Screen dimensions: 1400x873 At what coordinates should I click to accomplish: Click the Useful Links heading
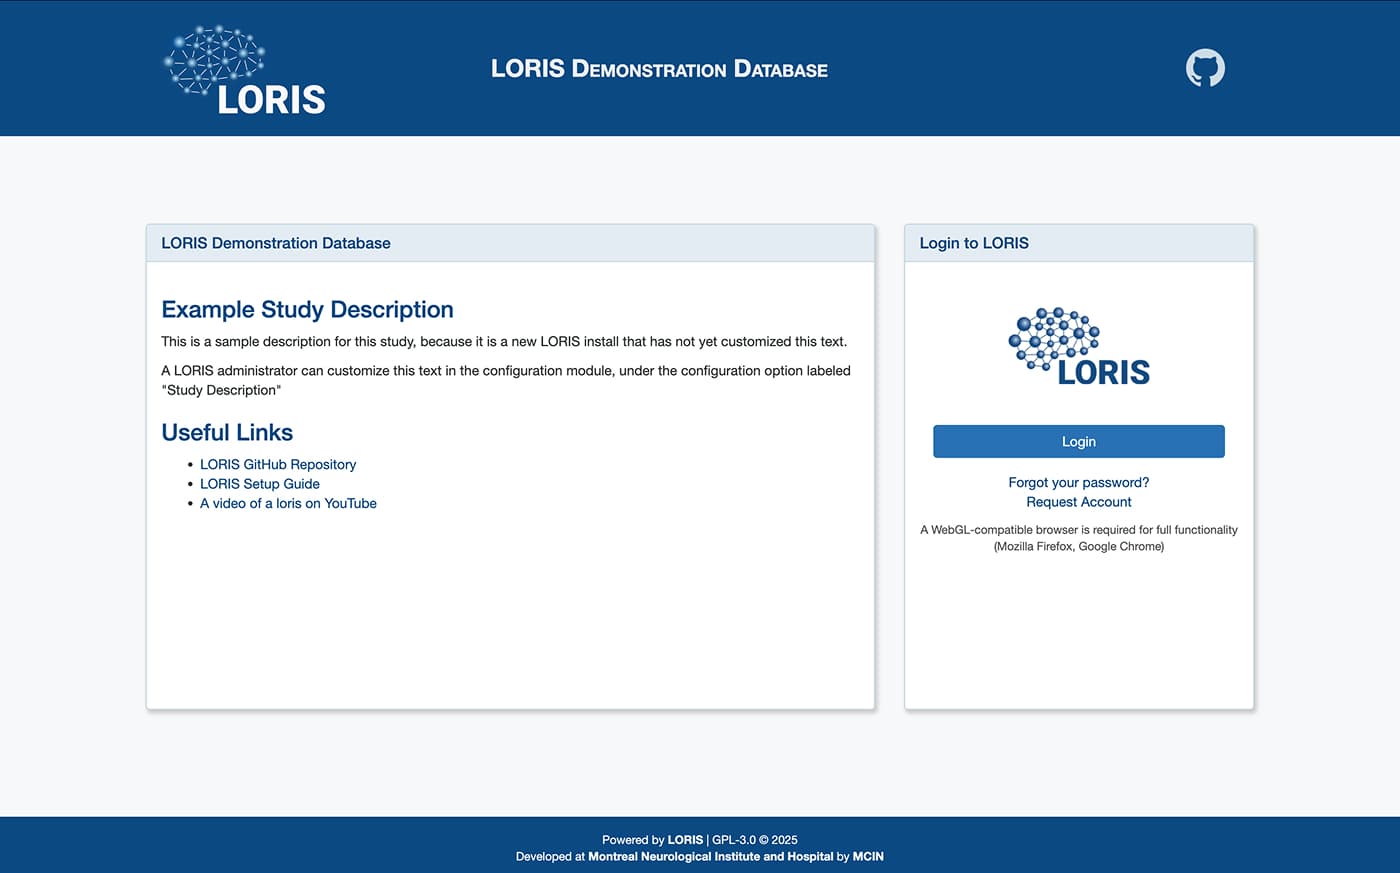pos(227,432)
